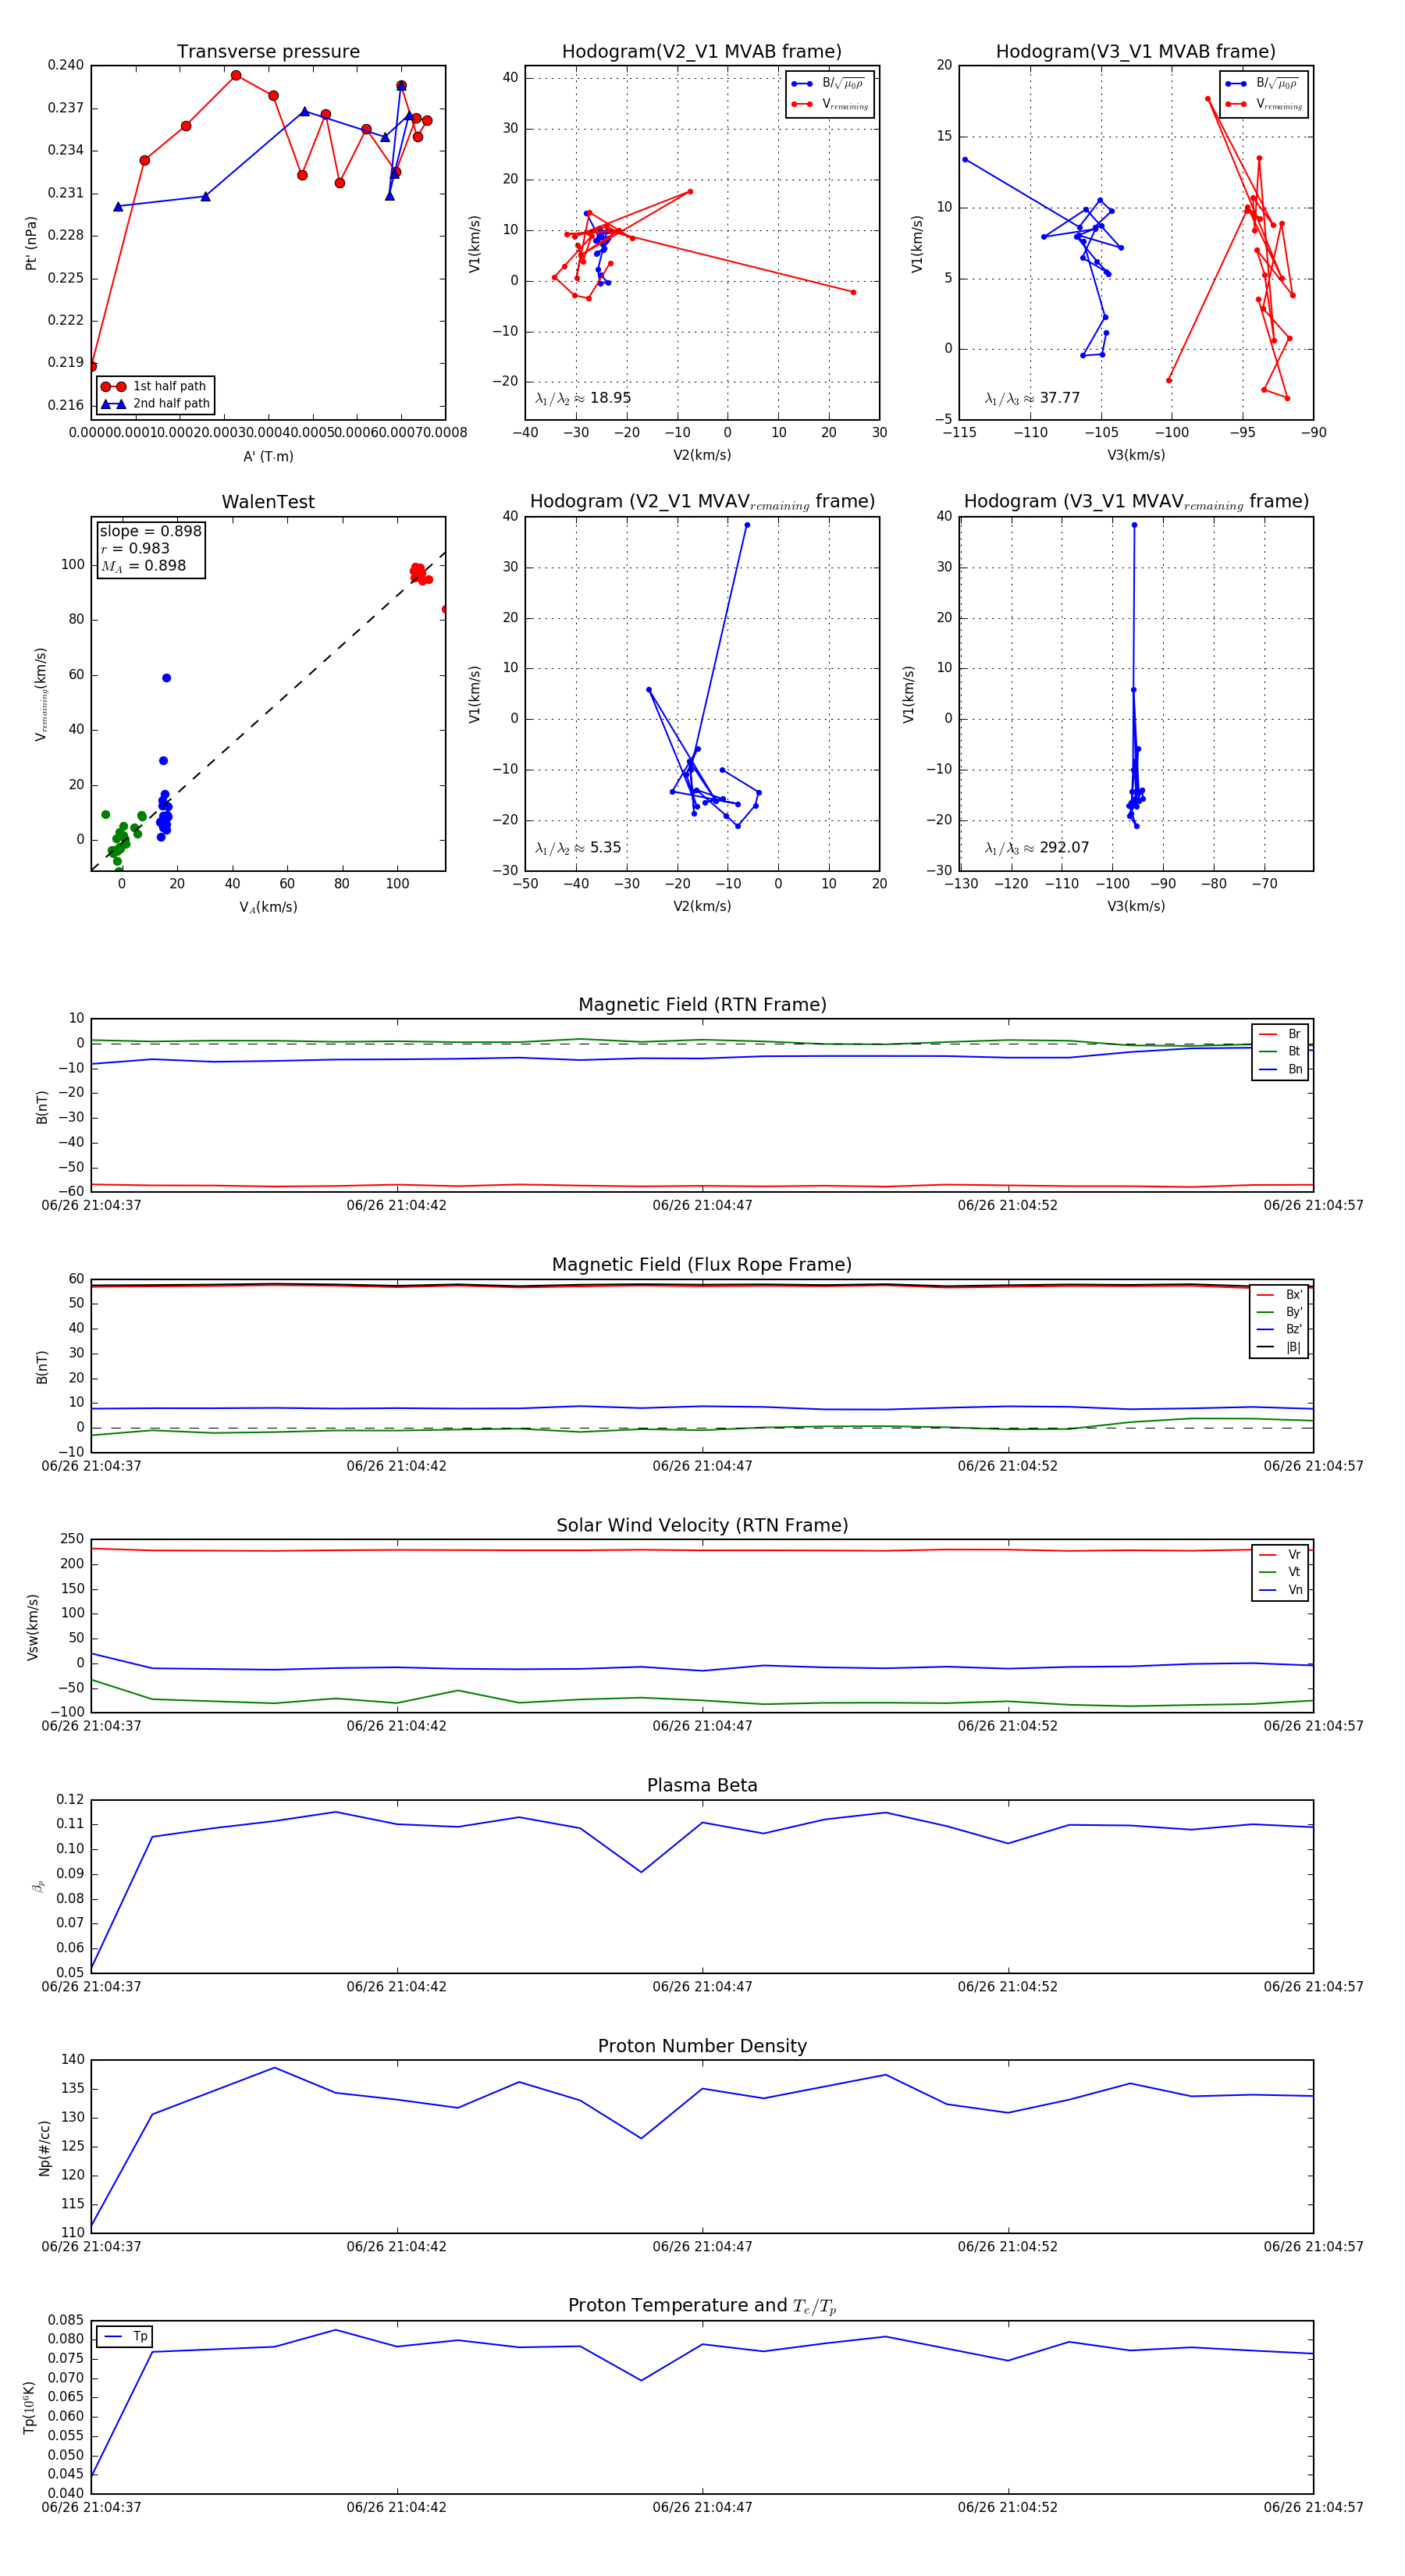
Task: Click the Plasma Beta plot title
Action: pyautogui.click(x=702, y=1785)
